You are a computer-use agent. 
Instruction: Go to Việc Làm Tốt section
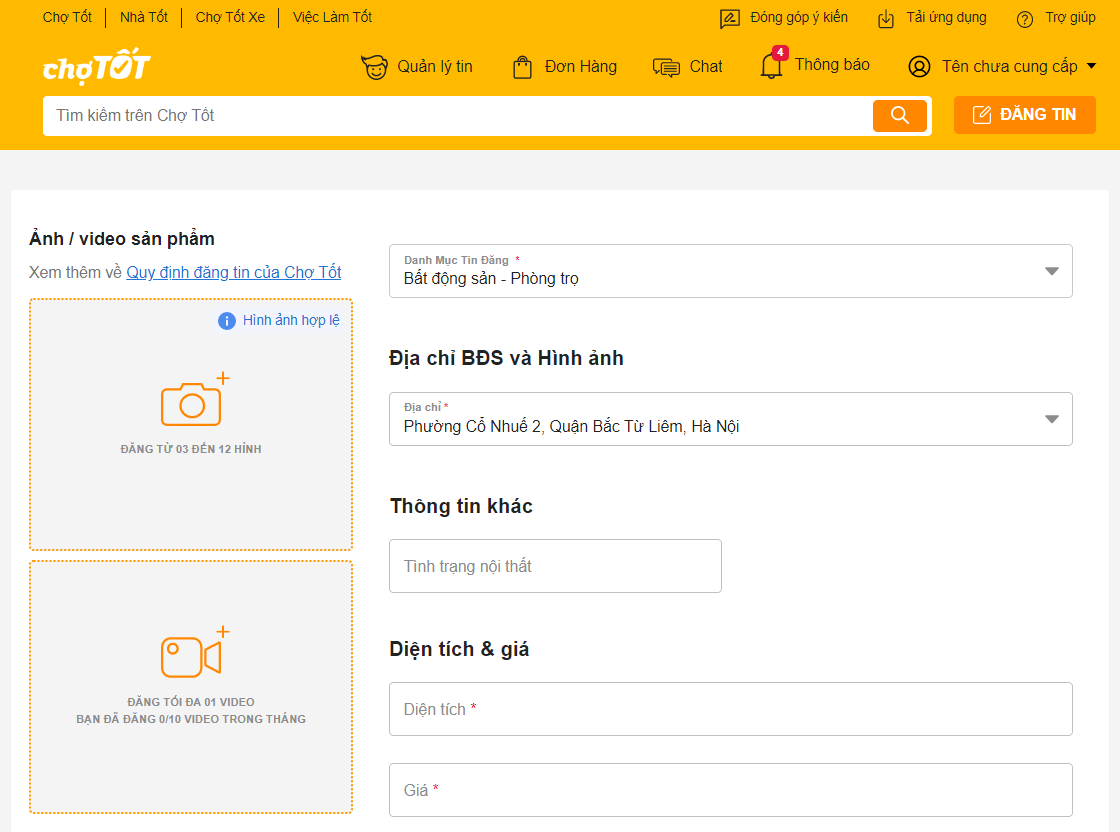pos(332,17)
